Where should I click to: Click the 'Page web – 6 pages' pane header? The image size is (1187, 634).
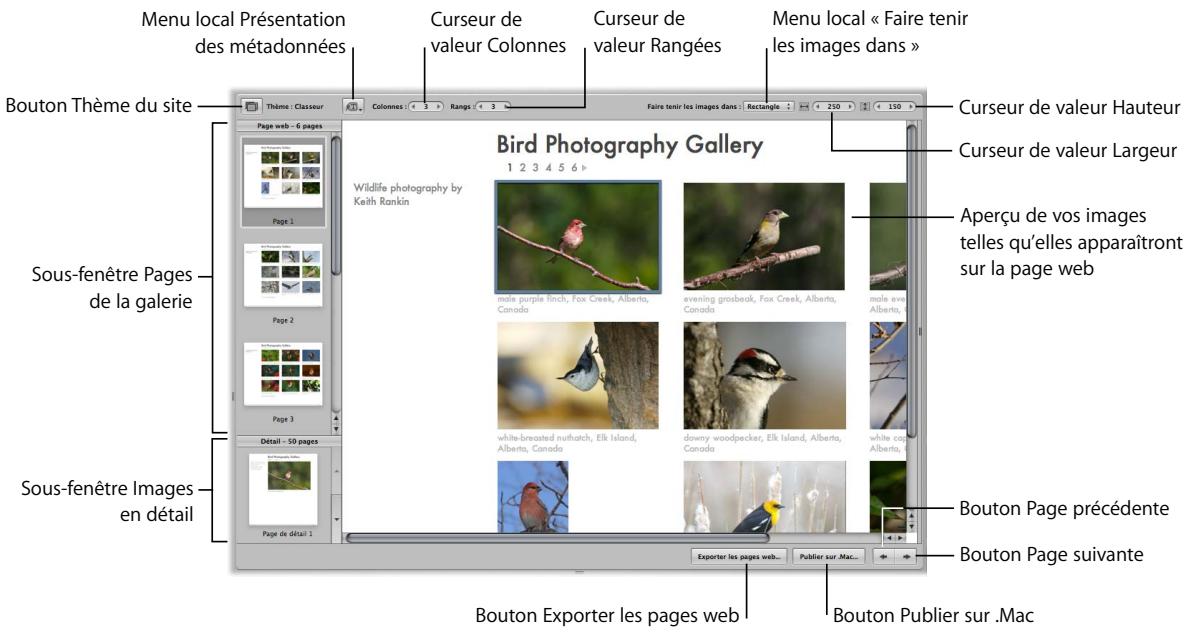tap(289, 126)
